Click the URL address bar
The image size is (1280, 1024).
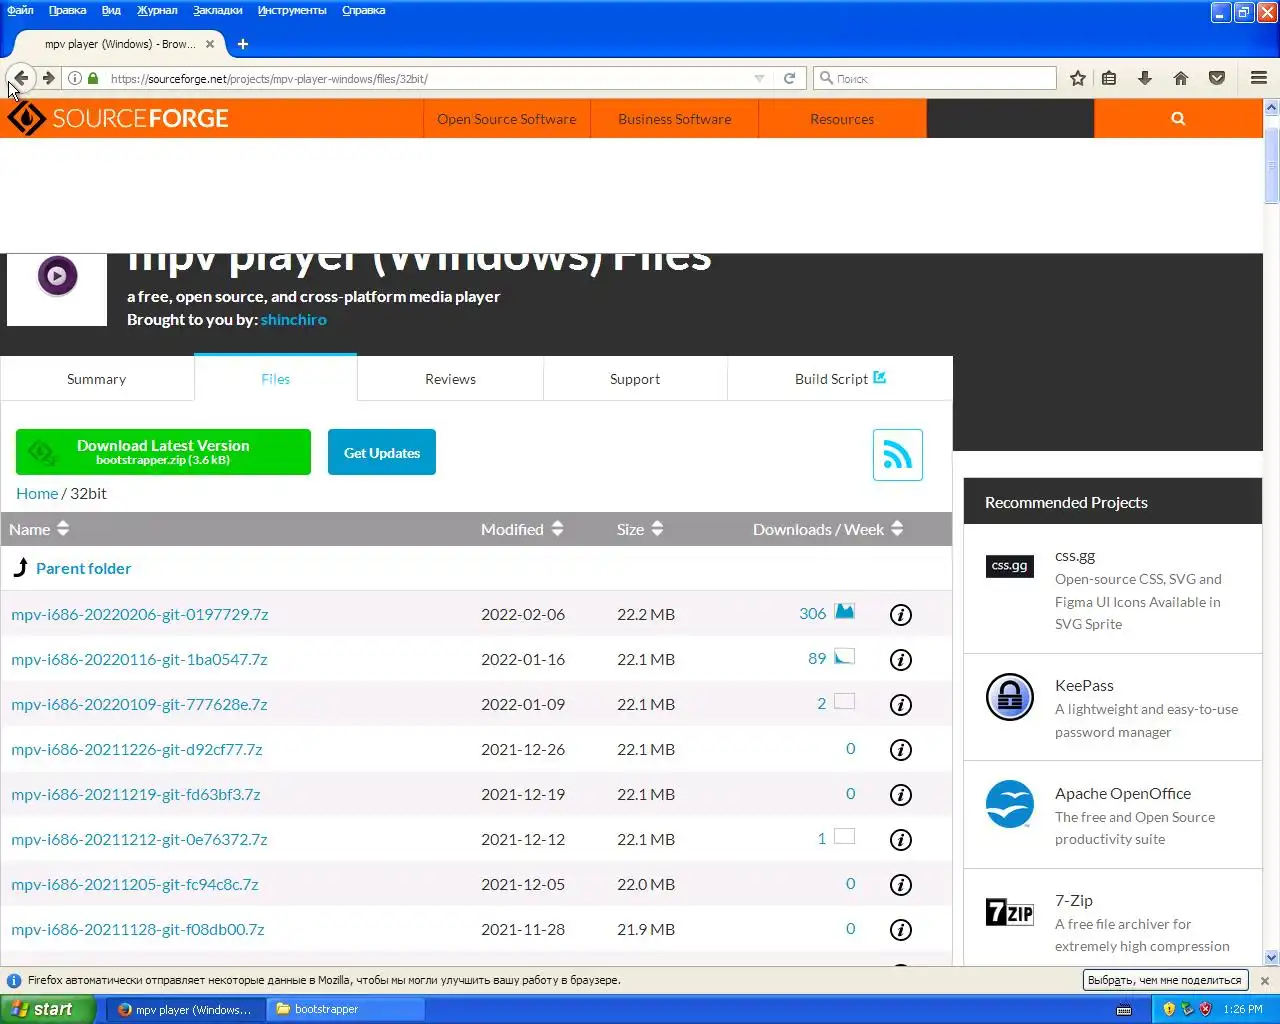click(x=430, y=78)
